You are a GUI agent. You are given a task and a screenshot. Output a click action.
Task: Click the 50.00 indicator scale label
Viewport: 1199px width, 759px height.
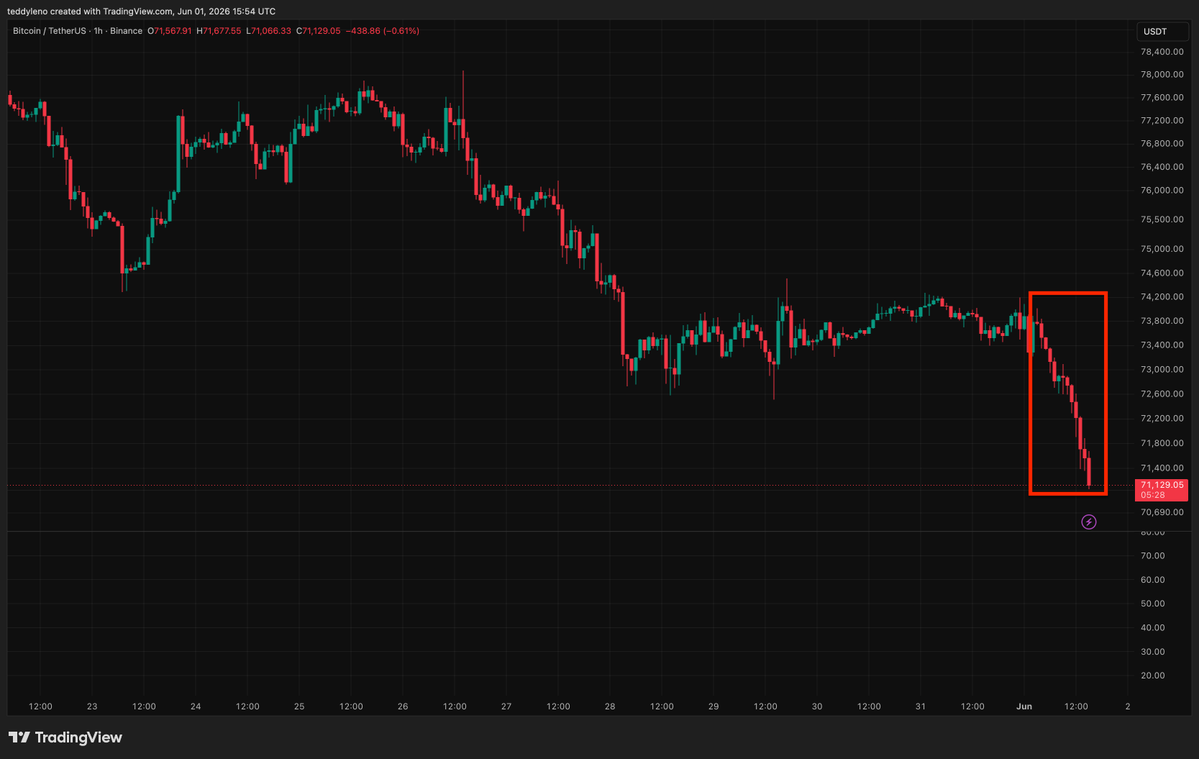(x=1152, y=604)
